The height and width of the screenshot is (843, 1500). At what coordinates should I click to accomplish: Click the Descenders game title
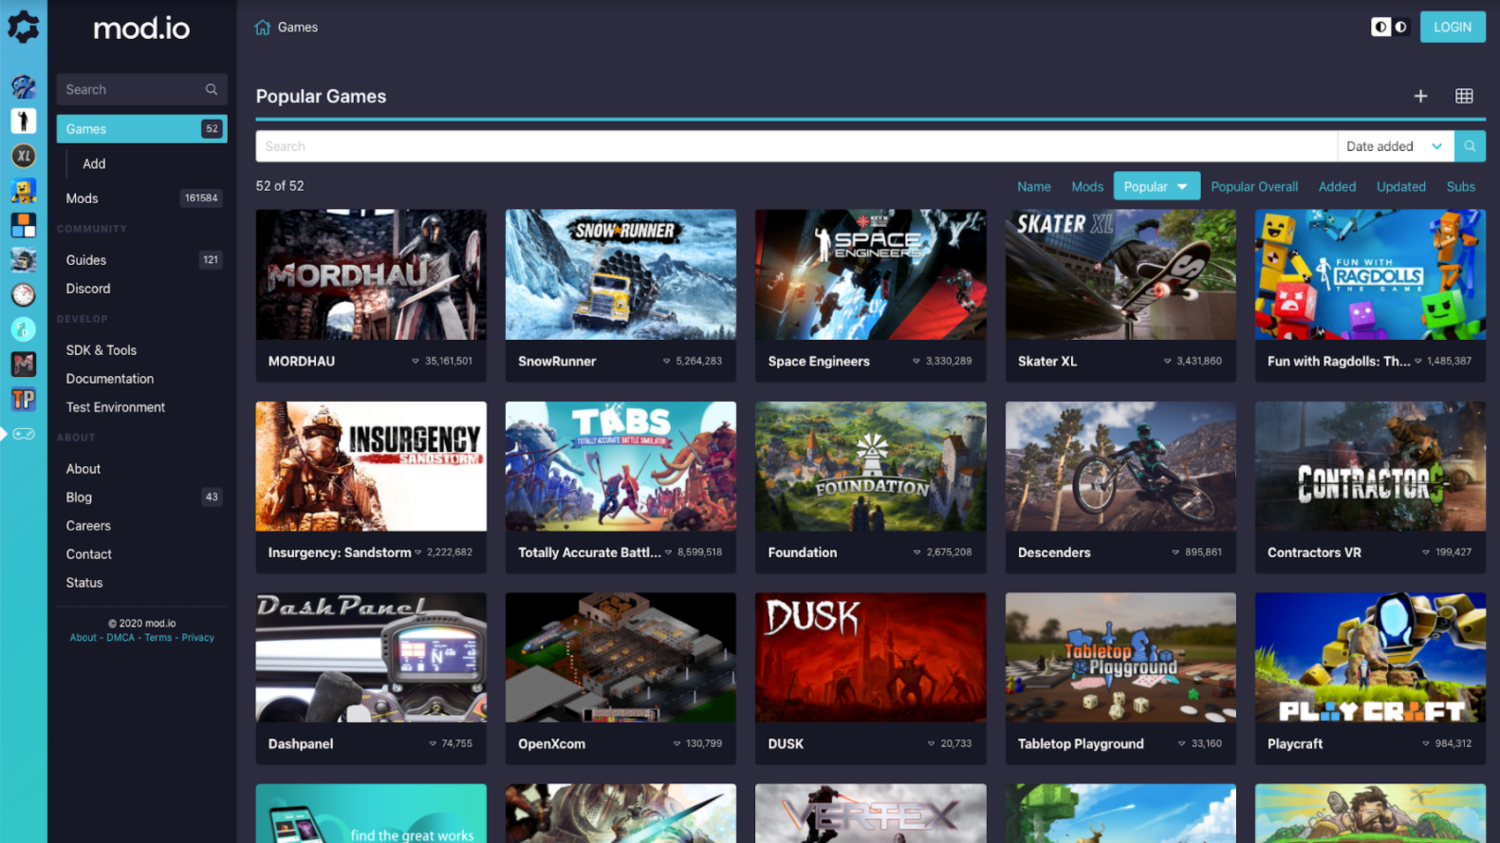[x=1054, y=552]
